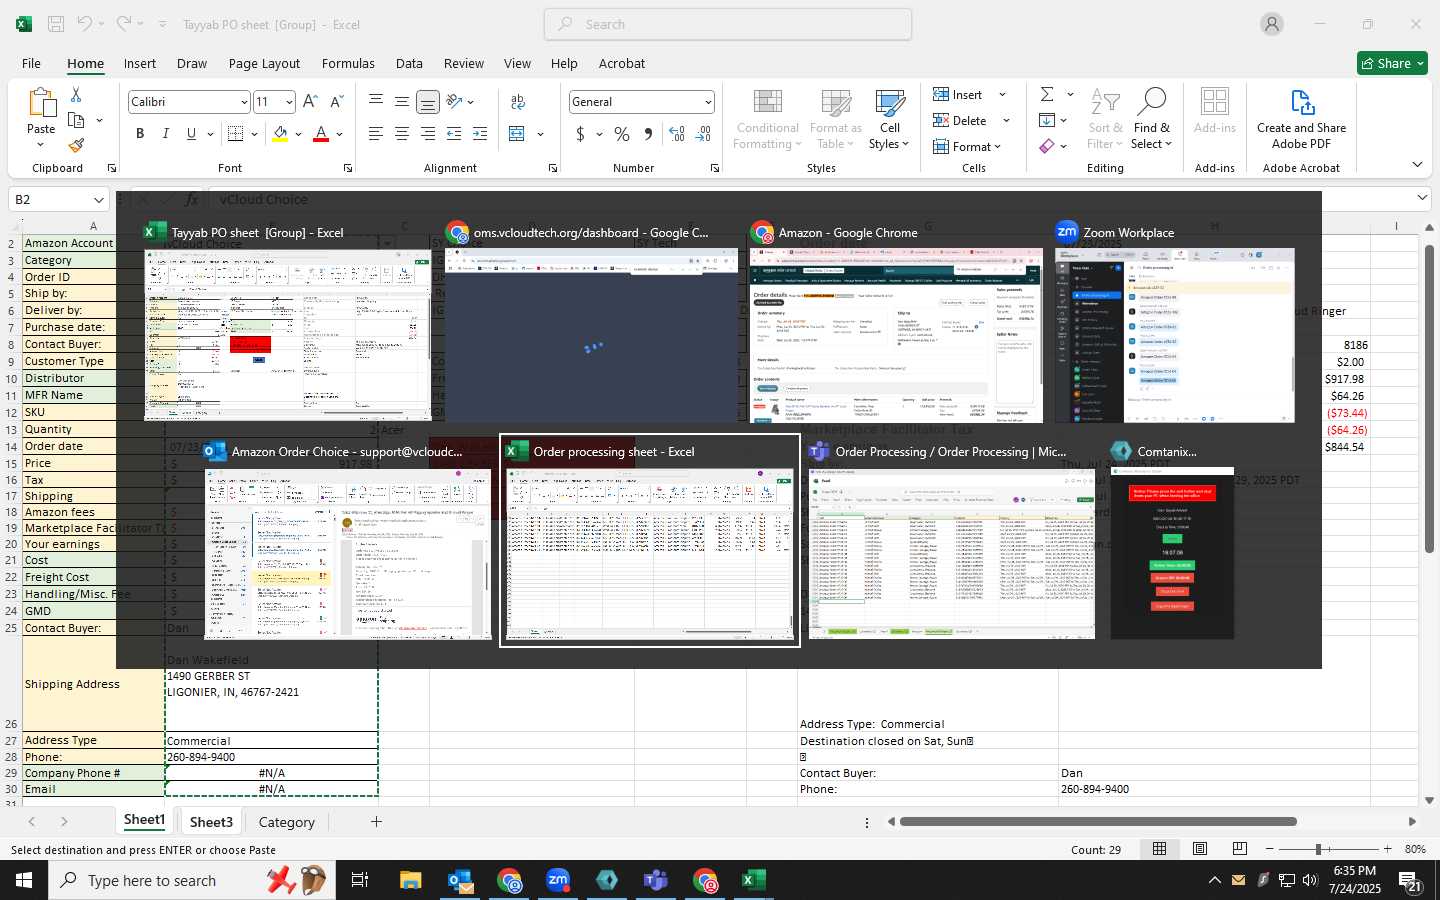
Task: Click Increase Decimal icon
Action: coord(677,134)
